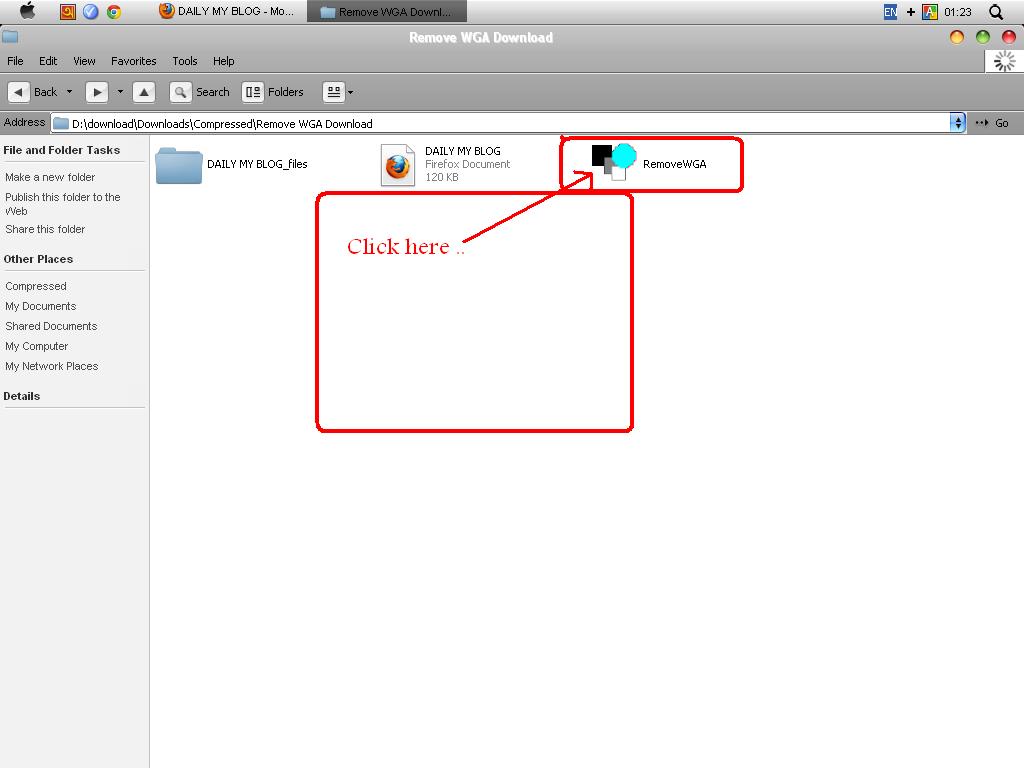
Task: Open the Tools menu
Action: [184, 61]
